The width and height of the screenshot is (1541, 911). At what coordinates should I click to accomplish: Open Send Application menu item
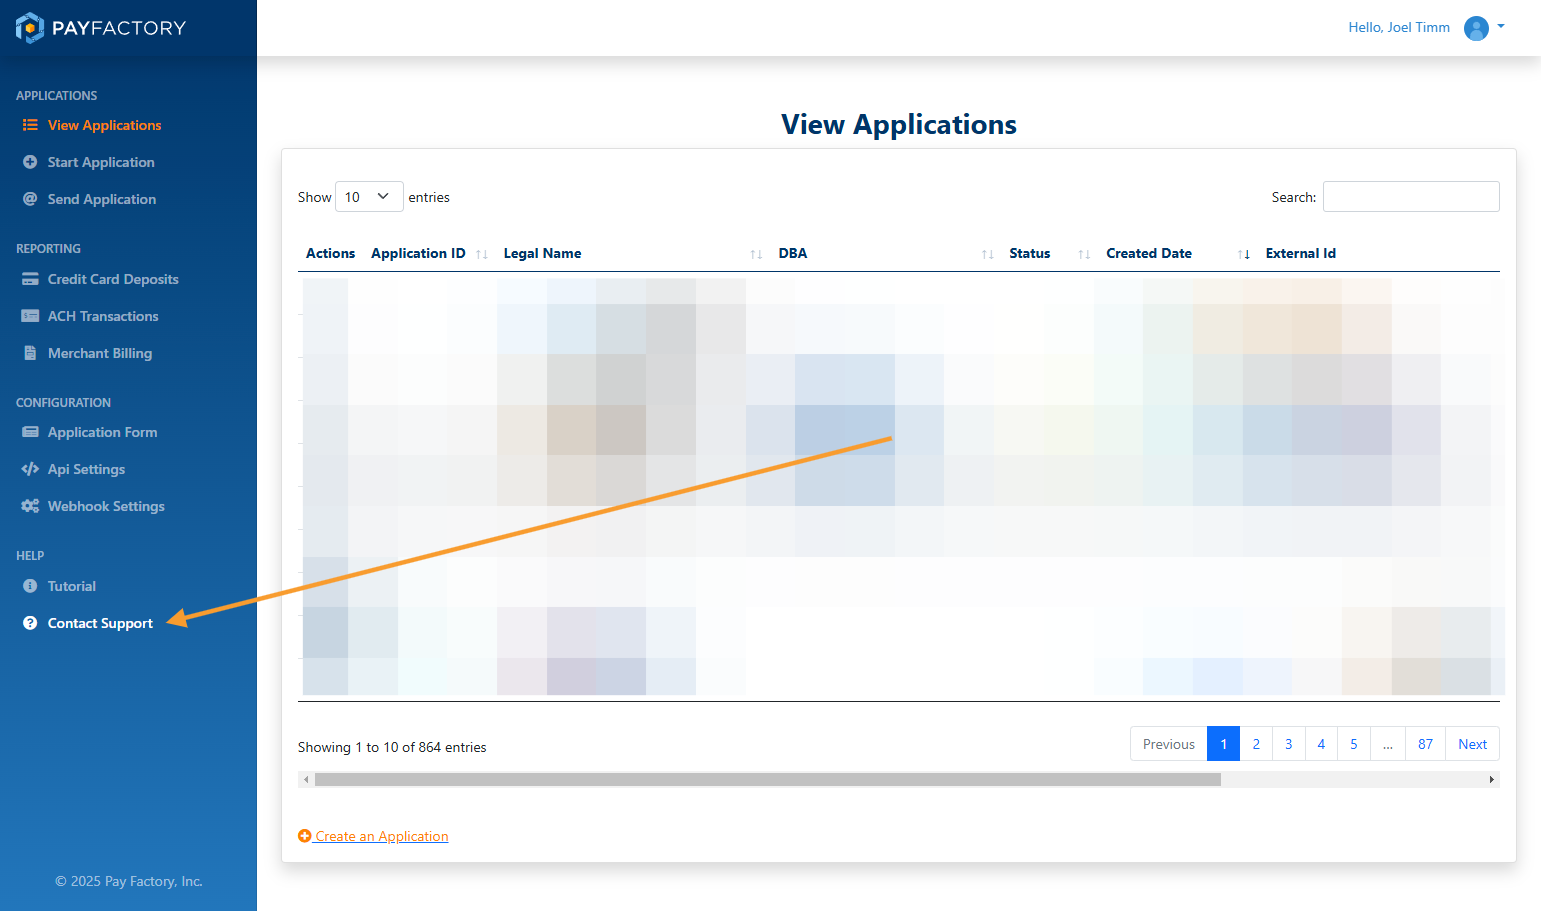102,199
